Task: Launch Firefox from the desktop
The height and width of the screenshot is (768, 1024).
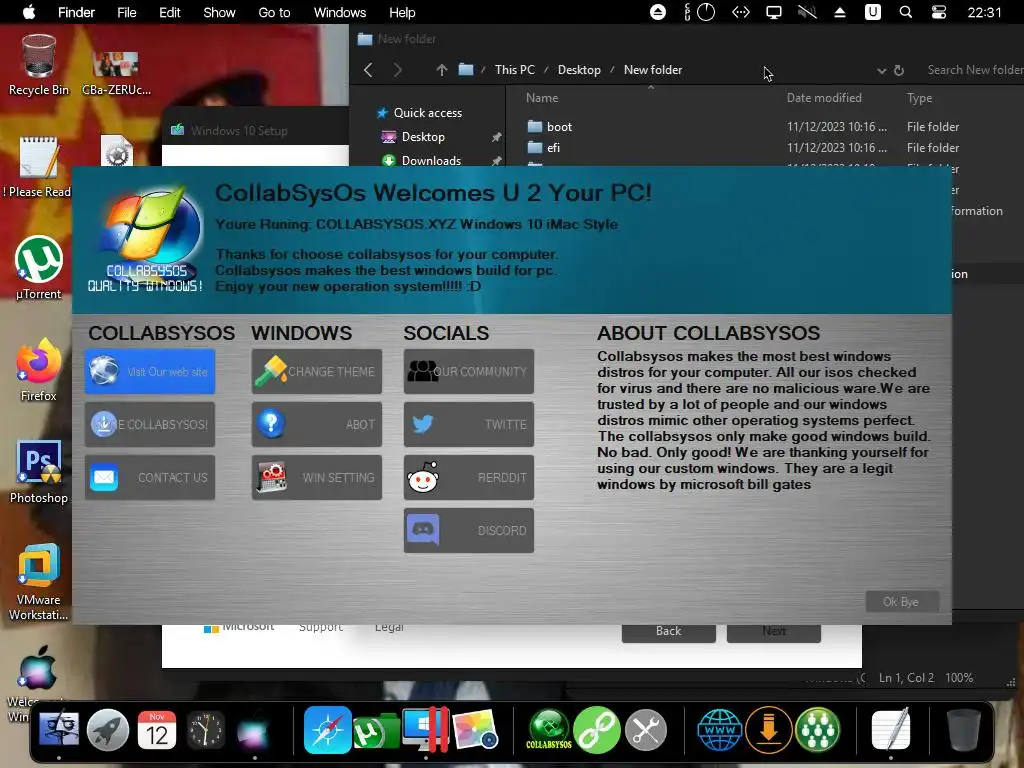Action: point(39,370)
